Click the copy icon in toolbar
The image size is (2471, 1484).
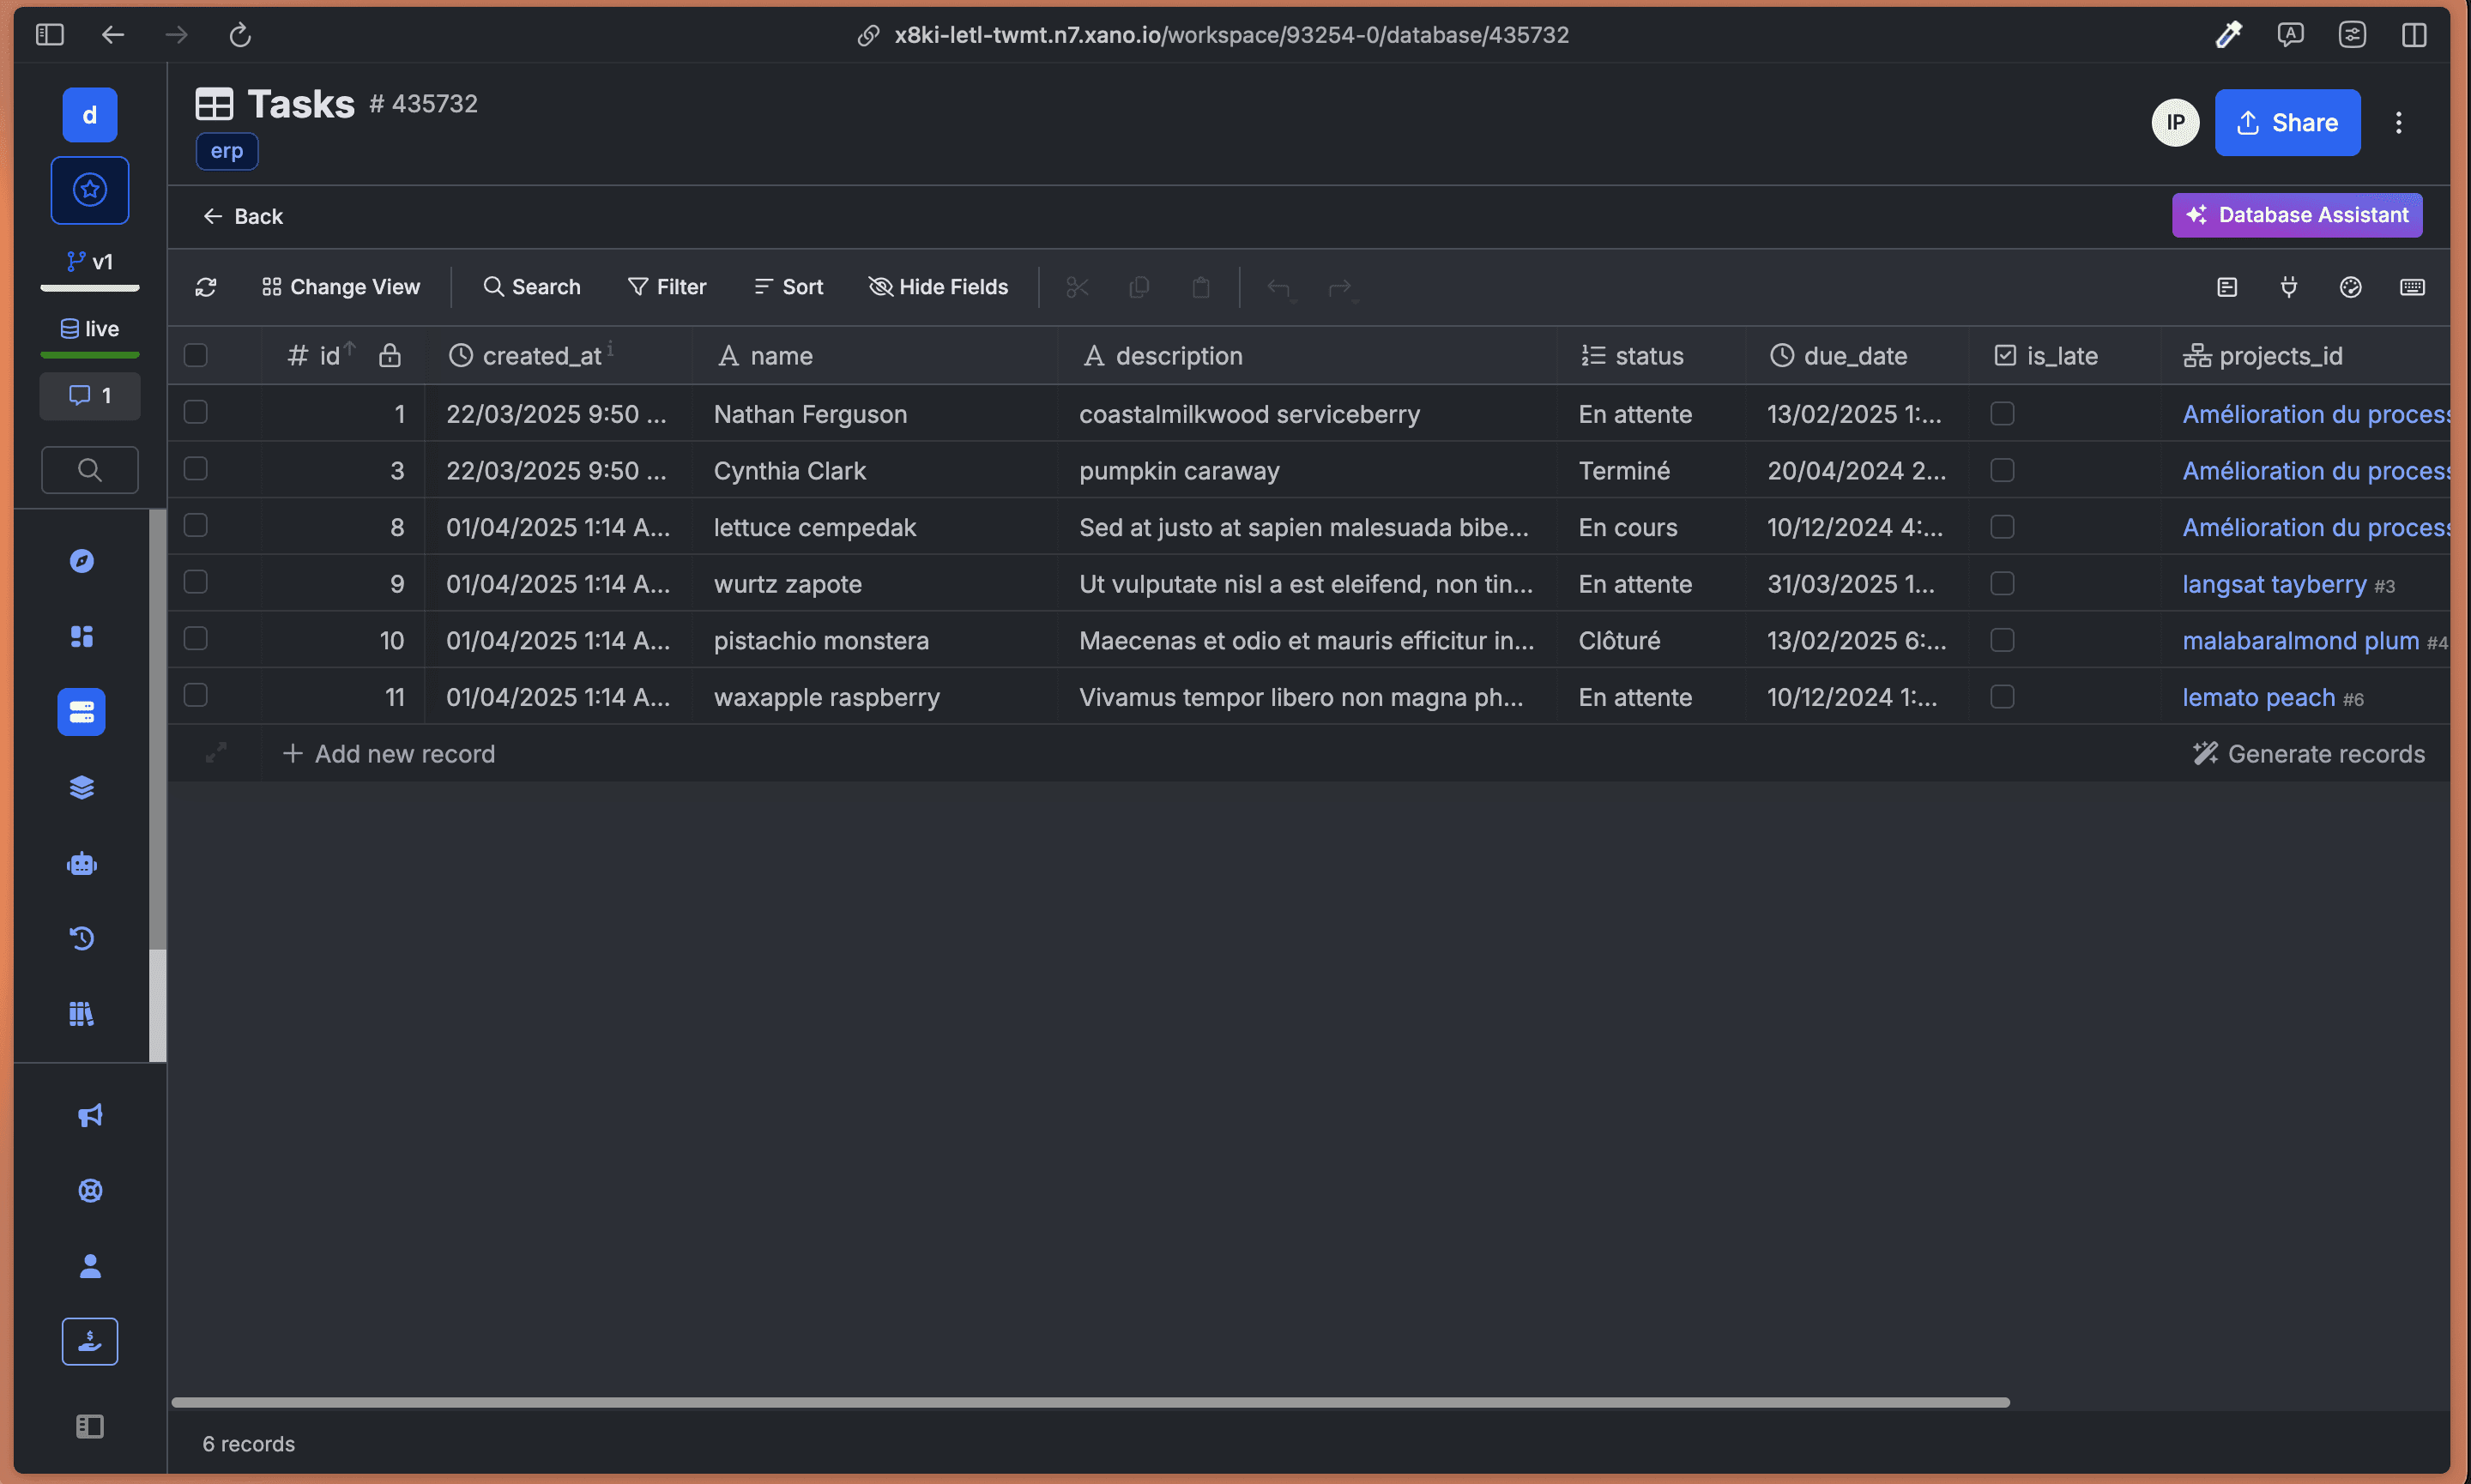point(1139,287)
